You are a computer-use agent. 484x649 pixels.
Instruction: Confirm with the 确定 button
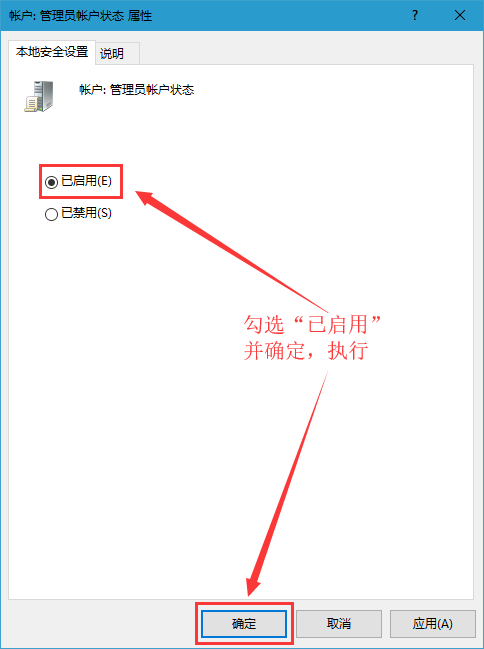point(244,623)
